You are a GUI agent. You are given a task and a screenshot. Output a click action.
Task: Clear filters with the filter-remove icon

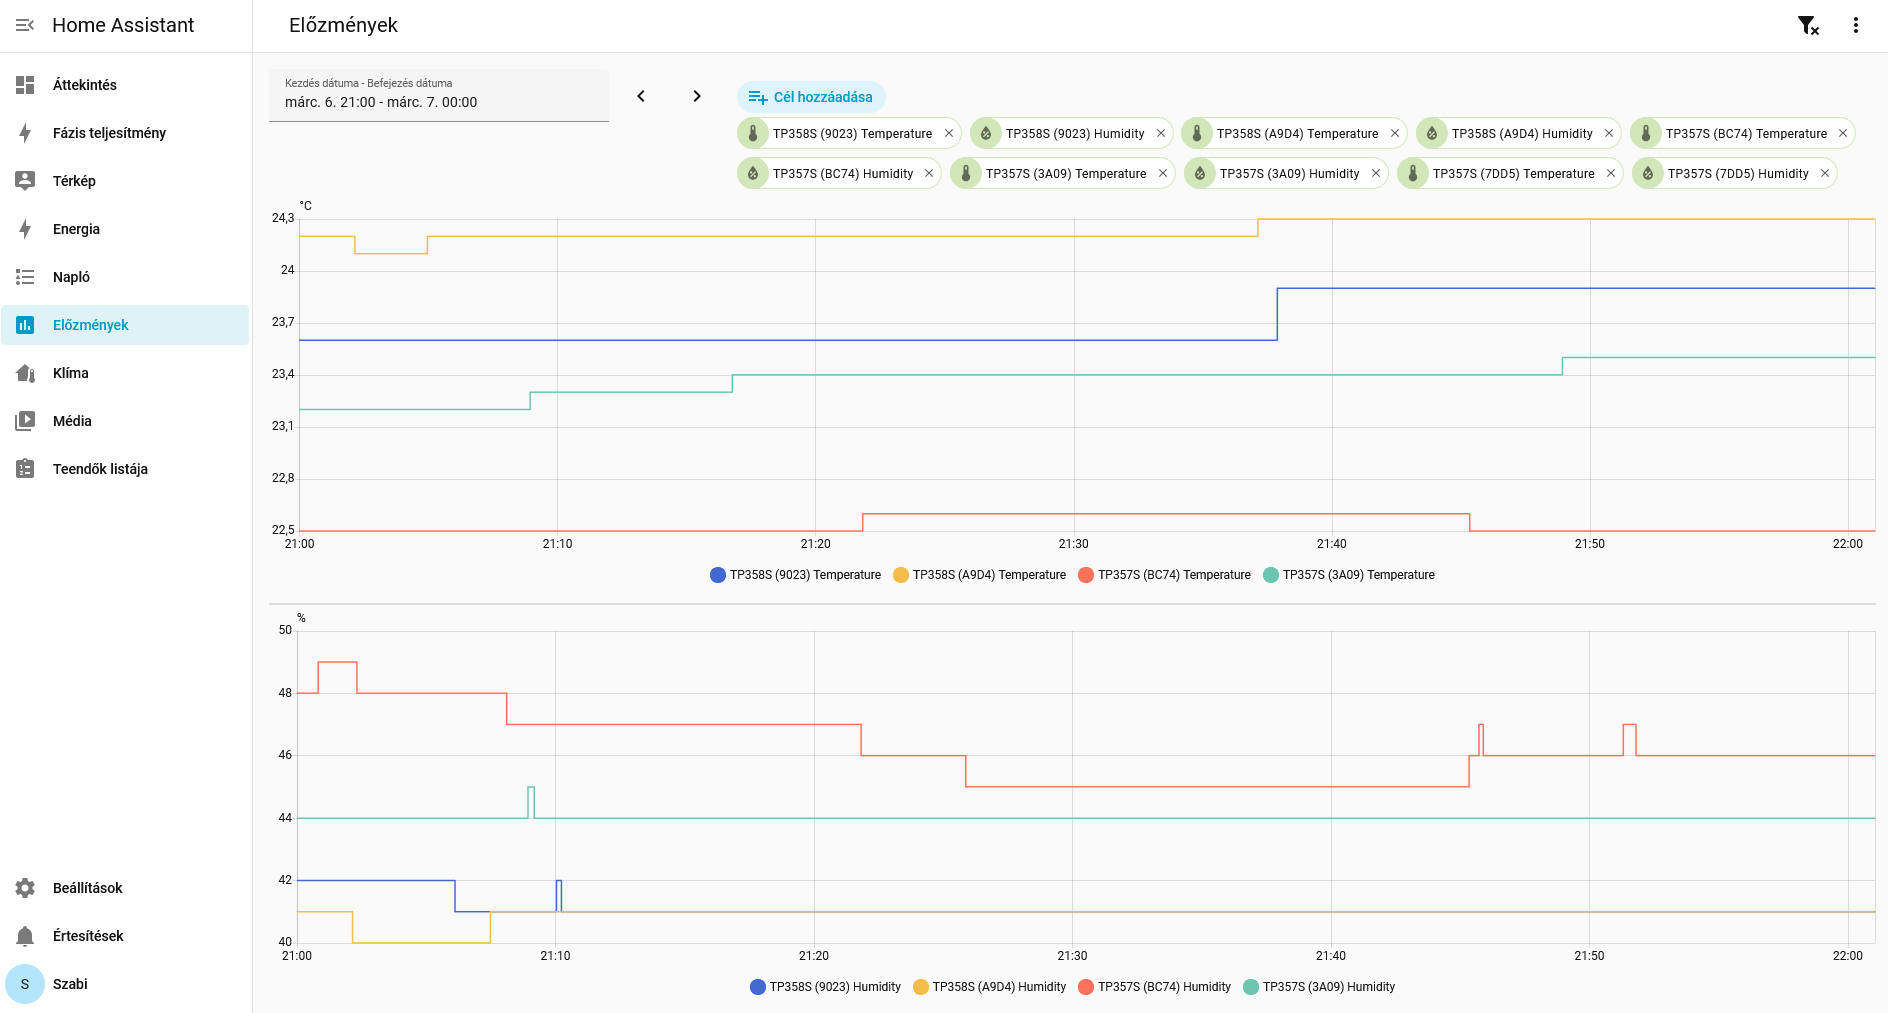(1808, 25)
